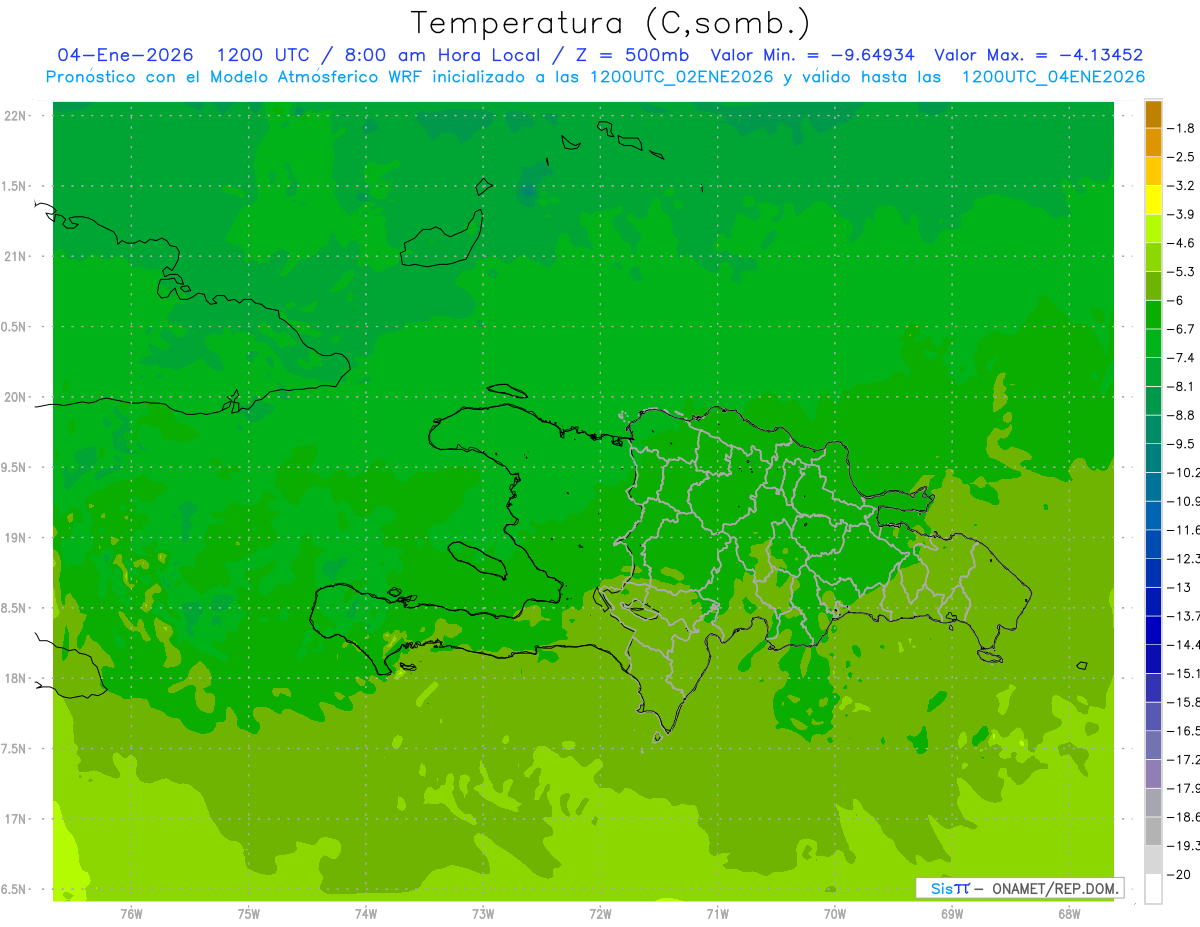
Task: Click latitude label "18N"
Action: point(15,678)
